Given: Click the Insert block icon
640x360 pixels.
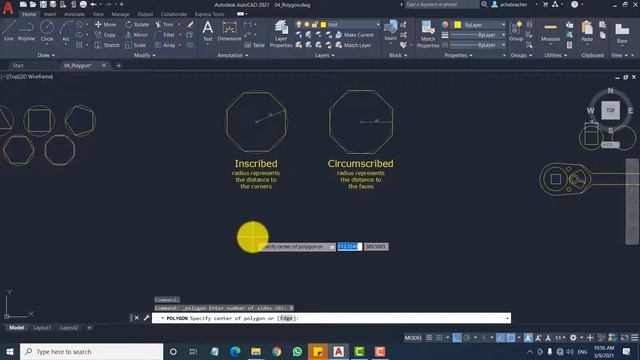Looking at the screenshot, I should pos(390,31).
